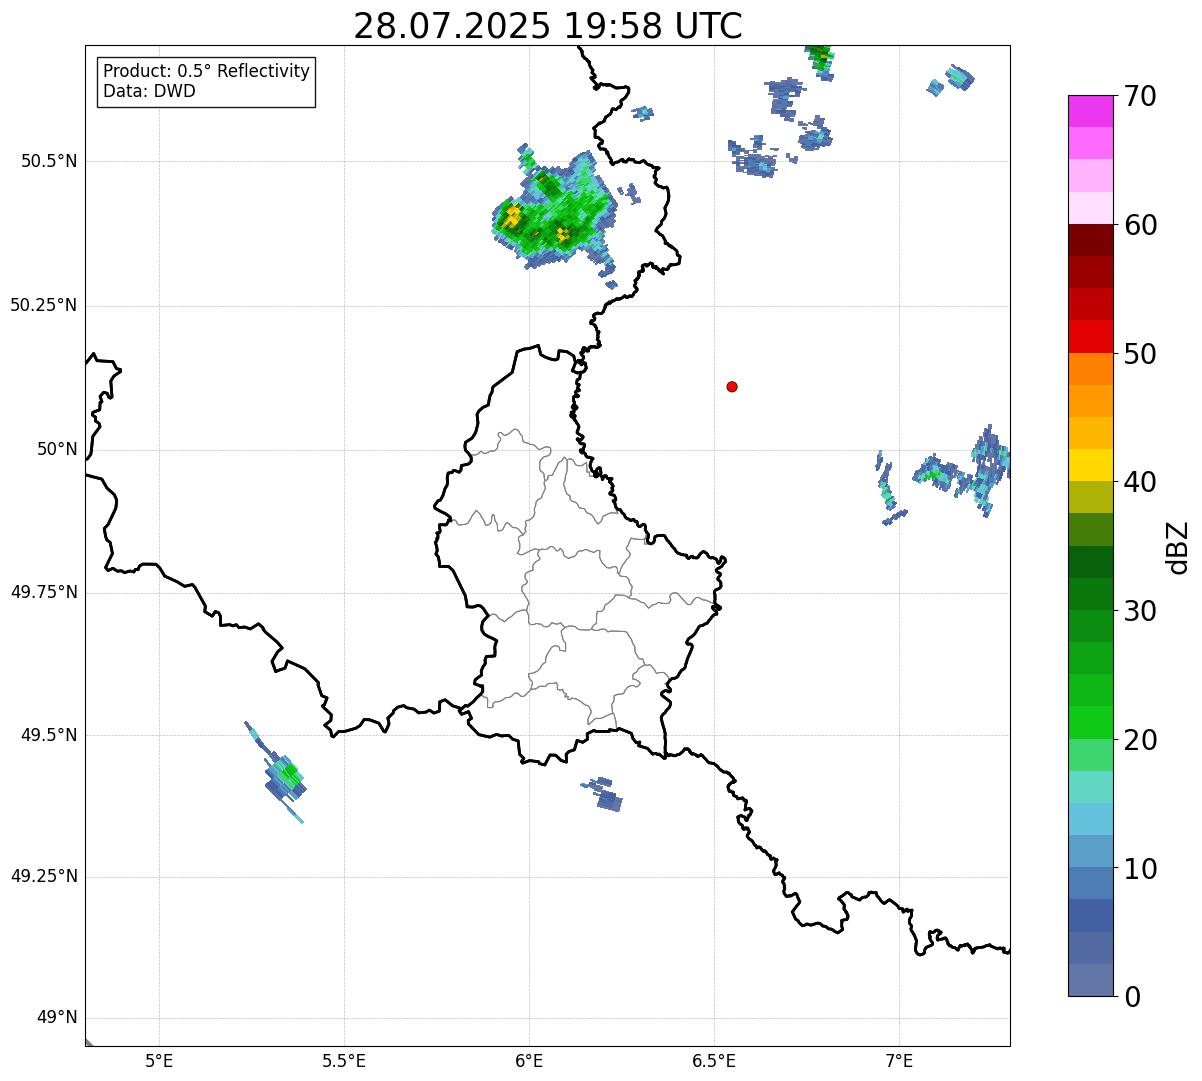Click the 7°E longitude label
This screenshot has width=1202, height=1081.
click(899, 1061)
